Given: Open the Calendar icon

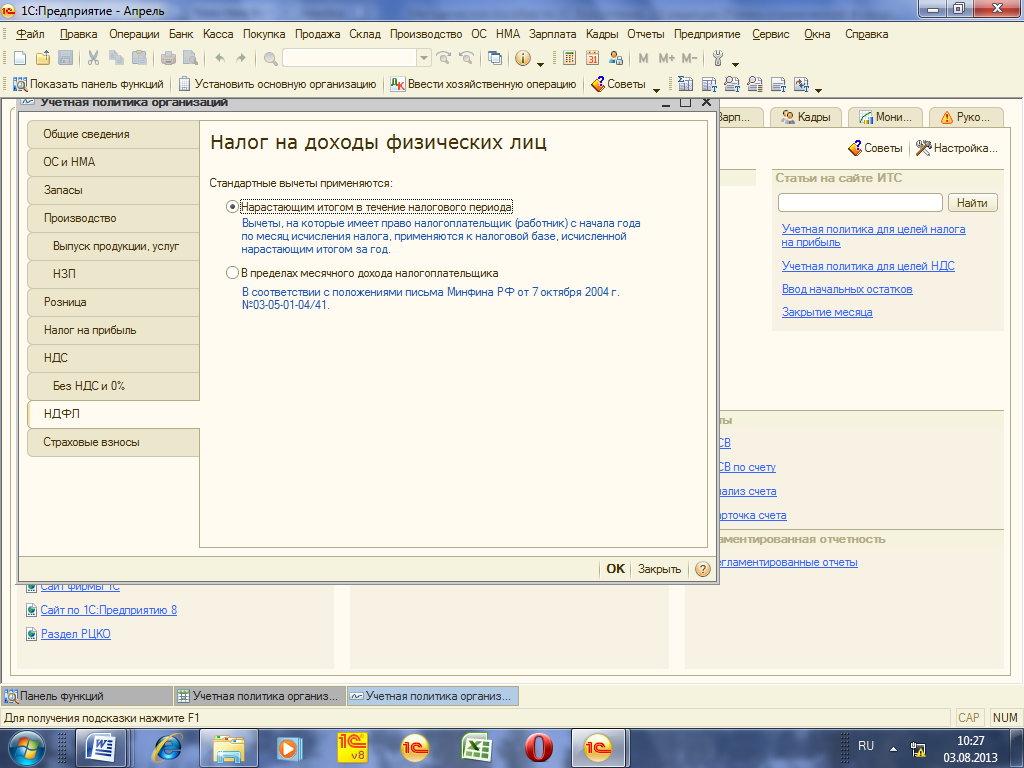Looking at the screenshot, I should [x=592, y=58].
